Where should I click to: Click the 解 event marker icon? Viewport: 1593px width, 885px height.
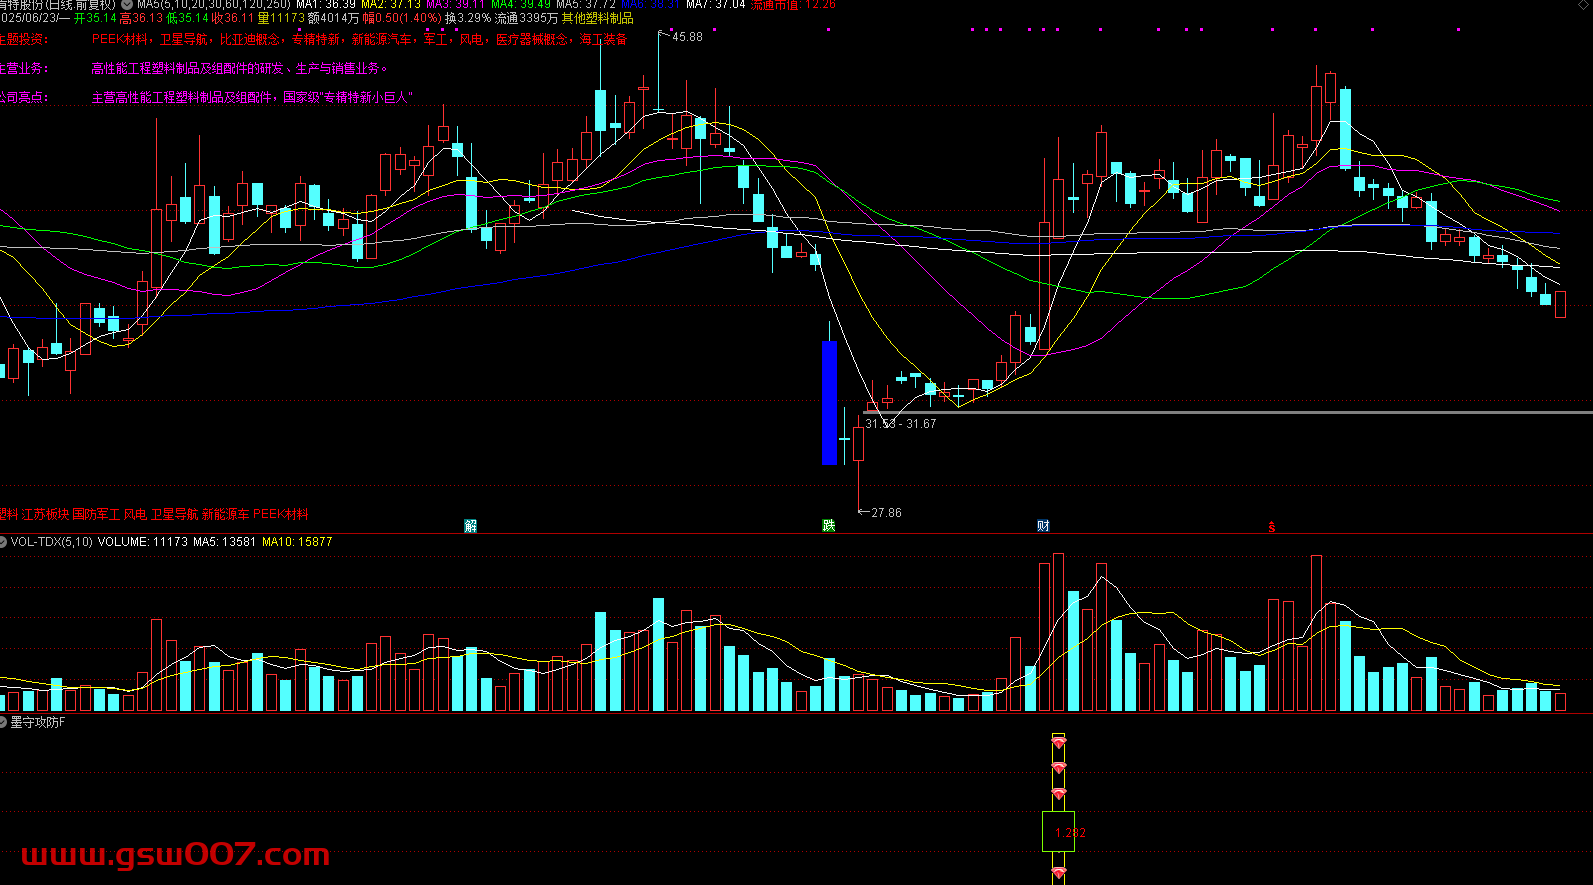click(471, 526)
